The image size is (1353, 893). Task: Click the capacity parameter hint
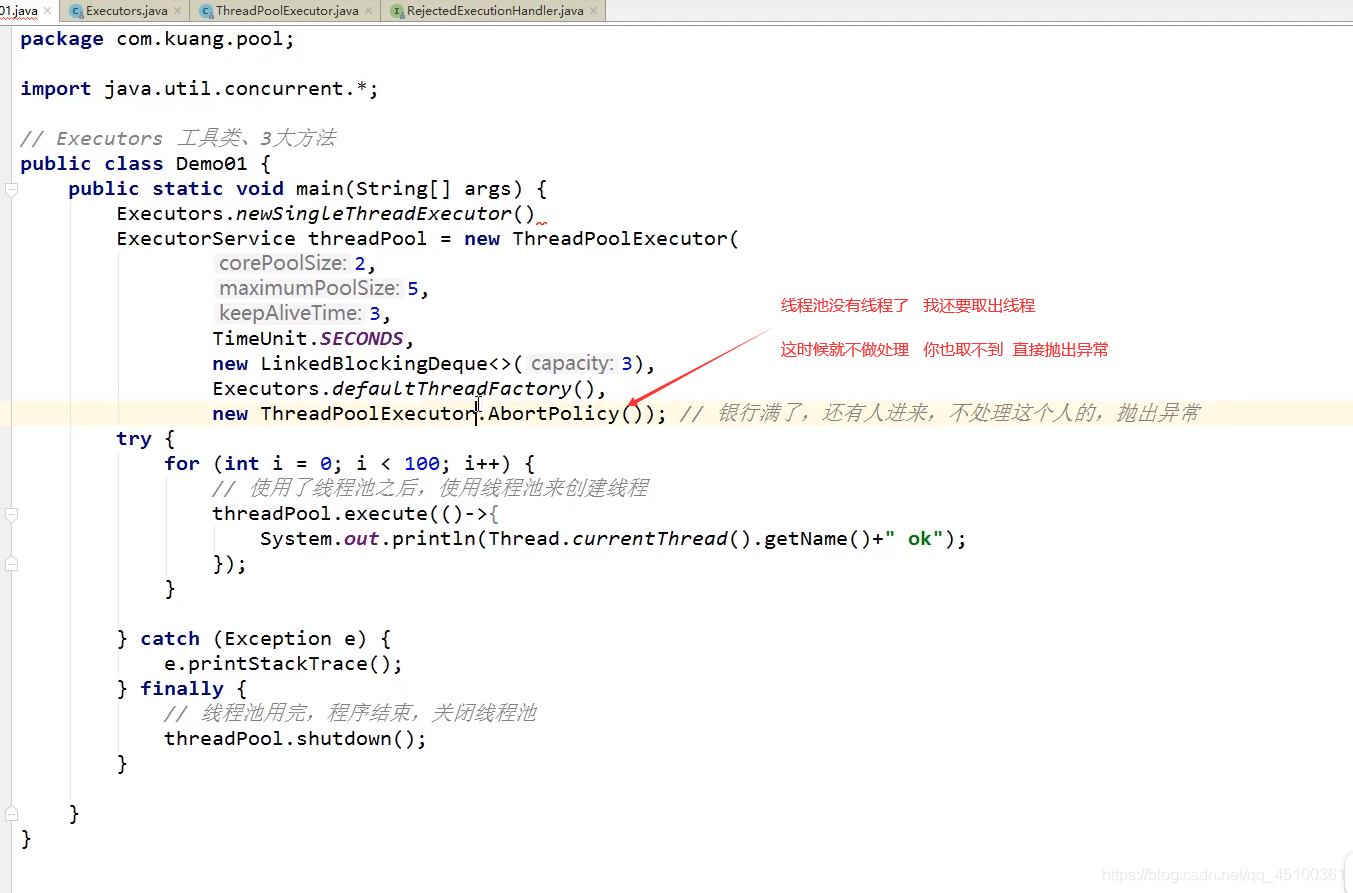(572, 364)
